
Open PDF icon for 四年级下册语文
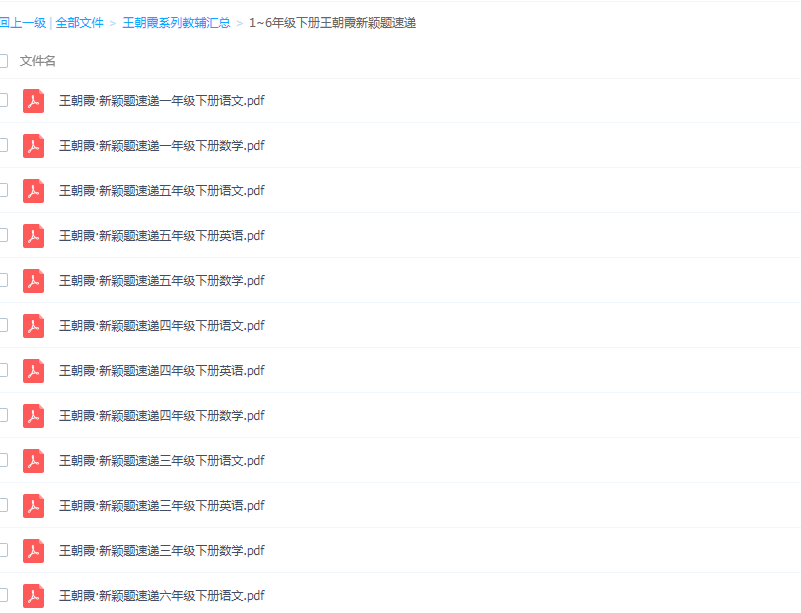(33, 325)
